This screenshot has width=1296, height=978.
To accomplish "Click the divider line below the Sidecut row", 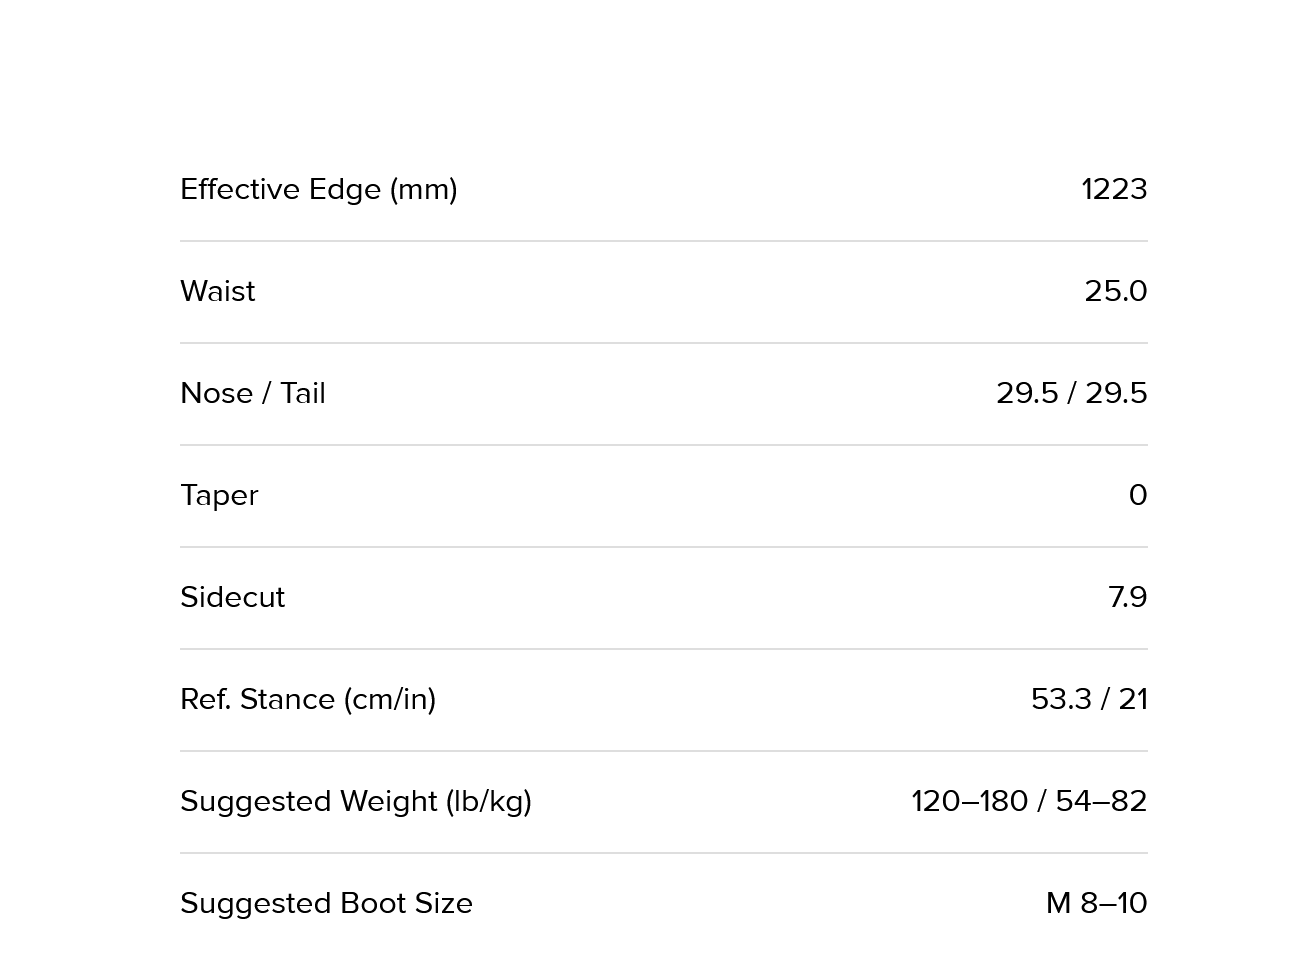I will coord(663,649).
